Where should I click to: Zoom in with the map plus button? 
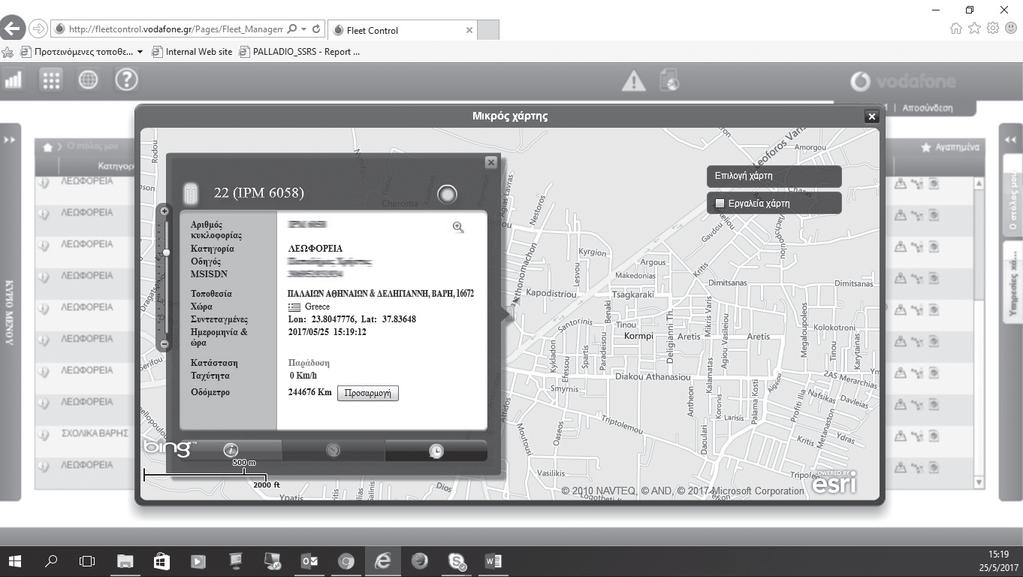[x=164, y=211]
